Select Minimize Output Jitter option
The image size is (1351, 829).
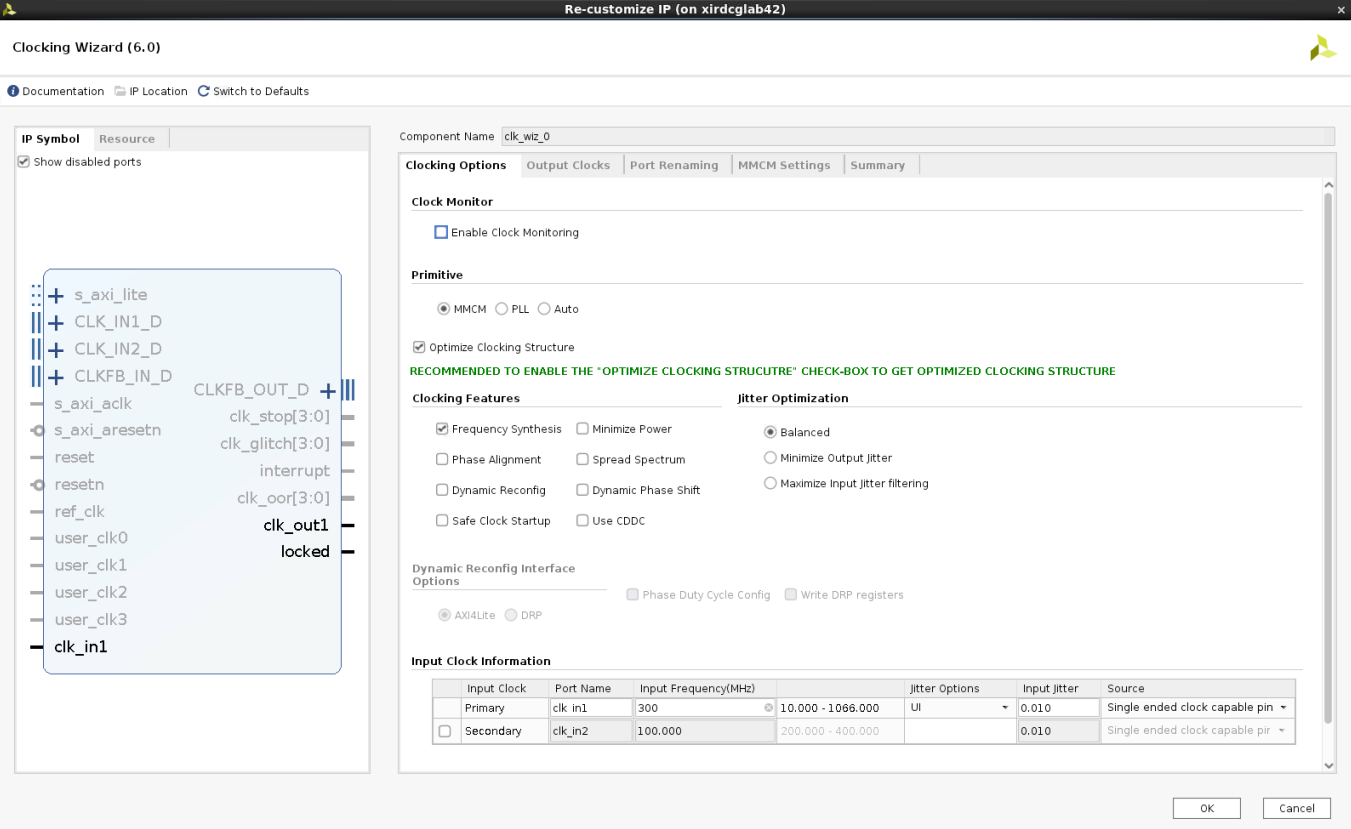click(x=770, y=458)
